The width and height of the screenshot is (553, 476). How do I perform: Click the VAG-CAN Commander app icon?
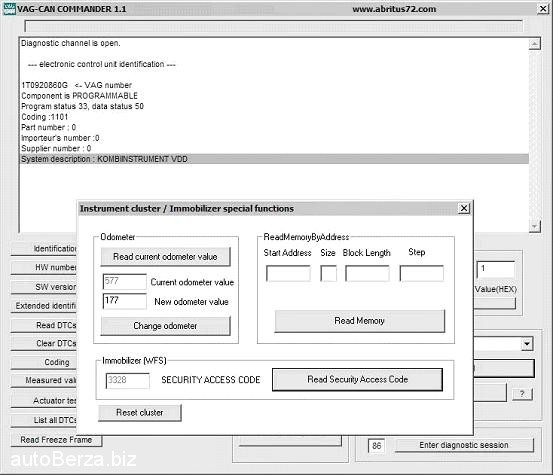click(x=9, y=9)
